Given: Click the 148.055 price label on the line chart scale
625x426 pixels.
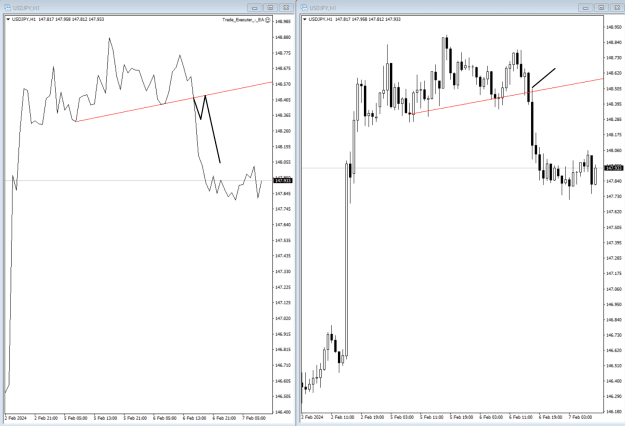Looking at the screenshot, I should pos(283,162).
